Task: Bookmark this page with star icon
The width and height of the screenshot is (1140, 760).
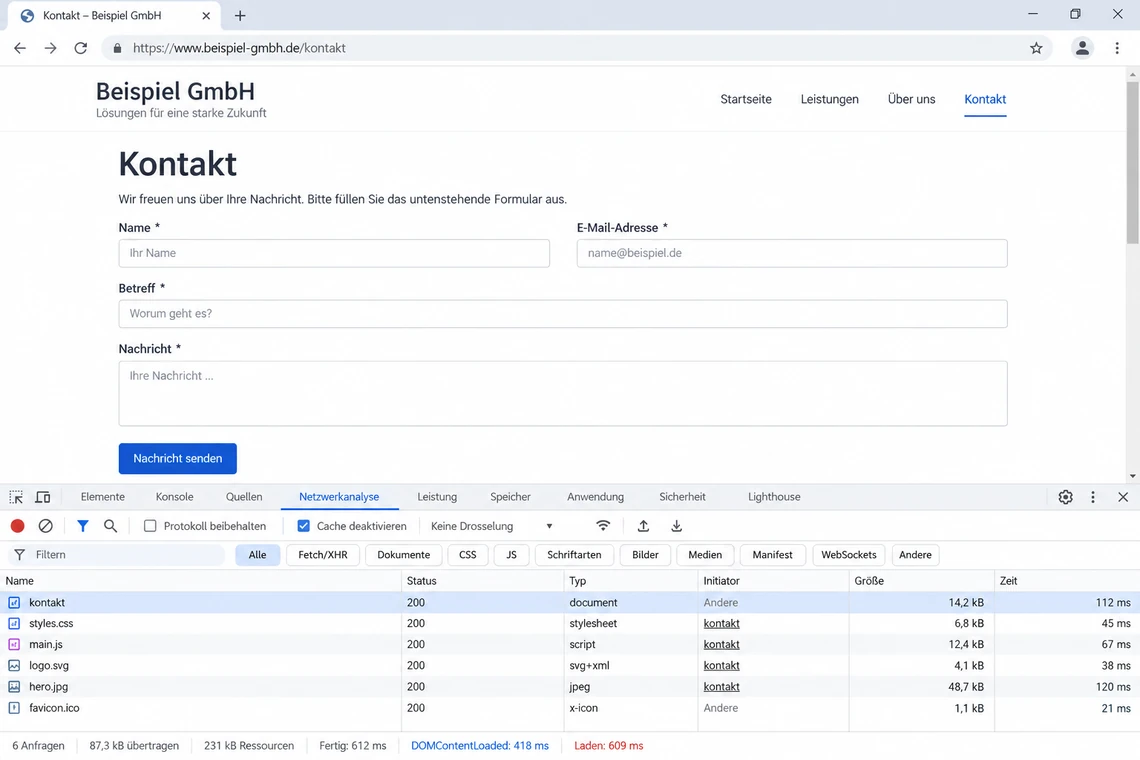Action: (1036, 48)
